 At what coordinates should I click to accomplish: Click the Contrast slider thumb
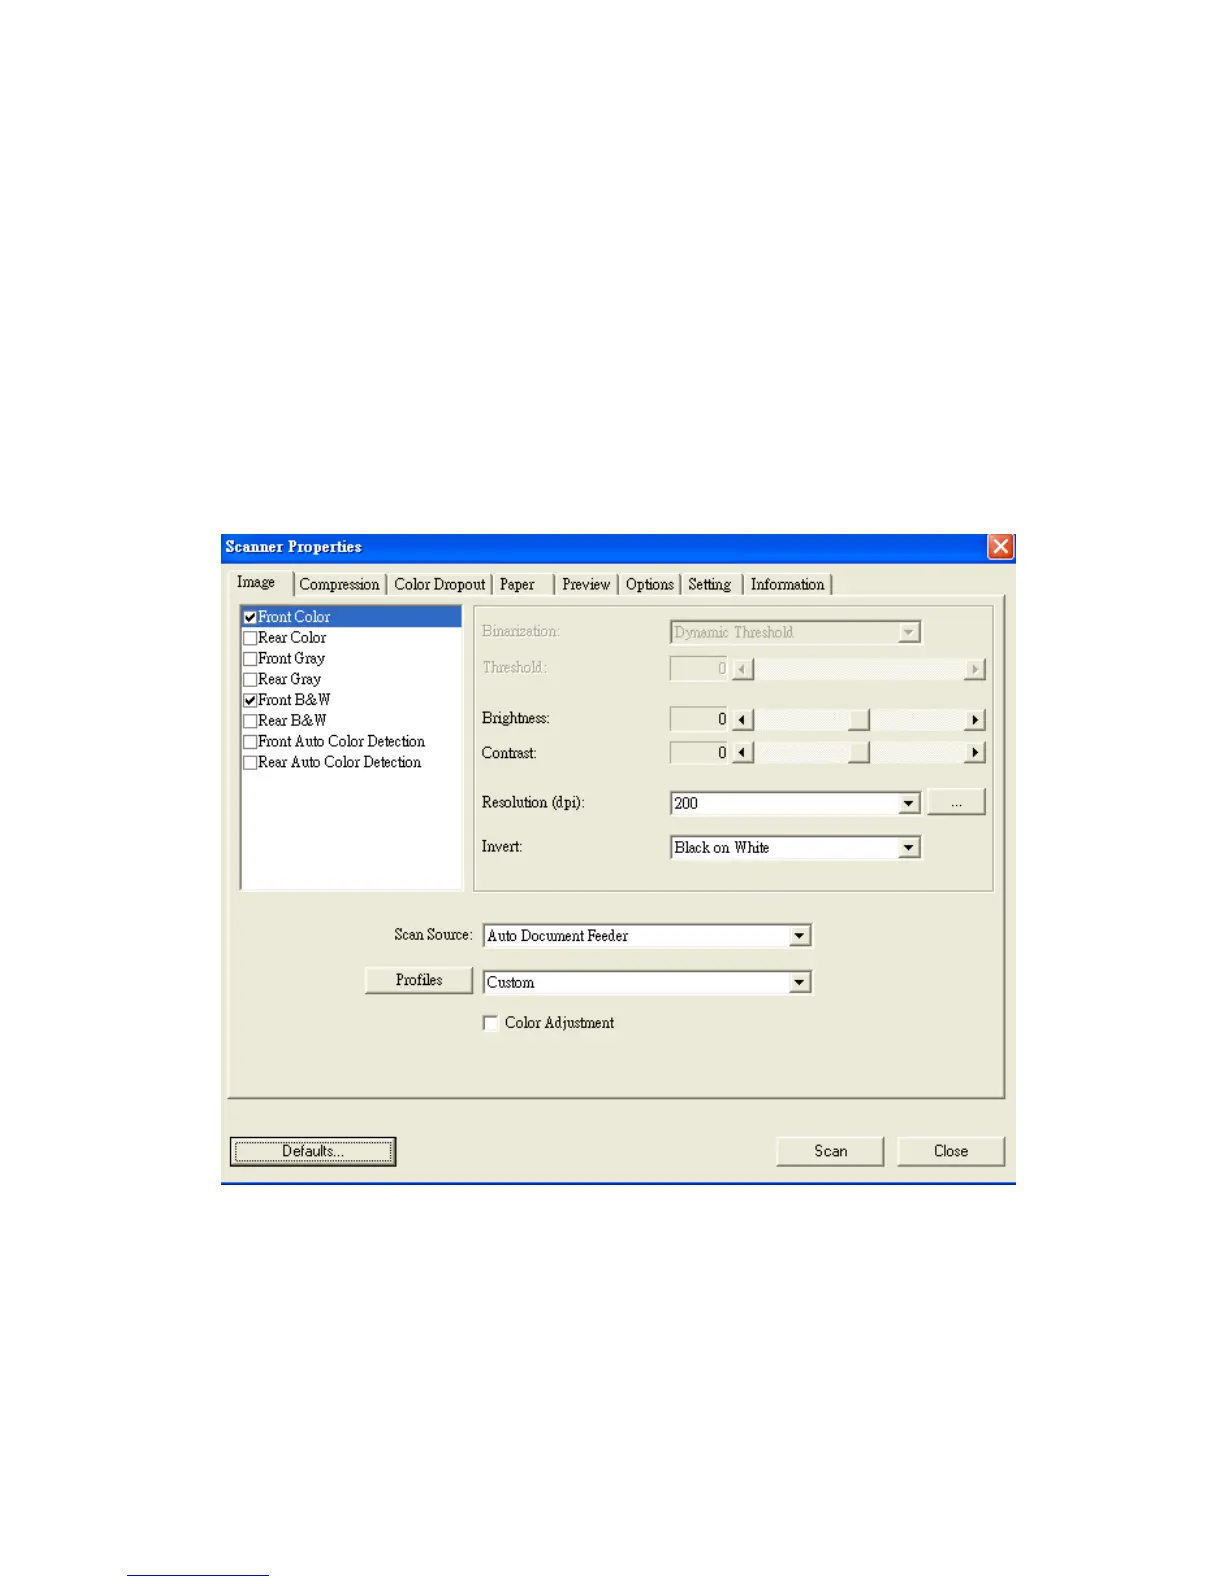(x=859, y=753)
